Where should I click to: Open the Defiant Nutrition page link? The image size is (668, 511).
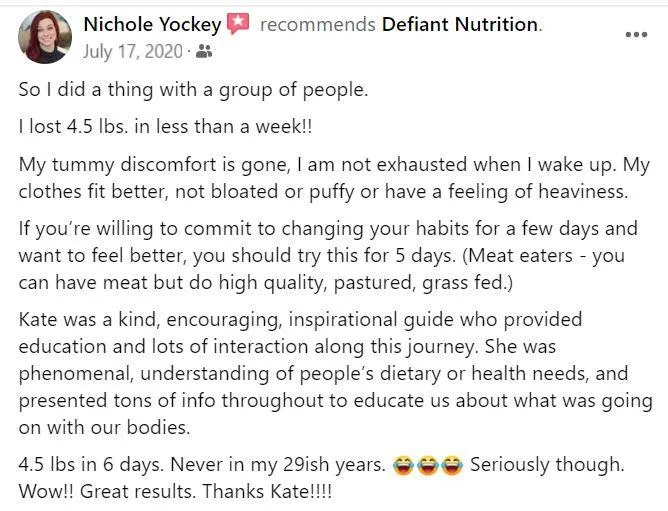point(460,24)
